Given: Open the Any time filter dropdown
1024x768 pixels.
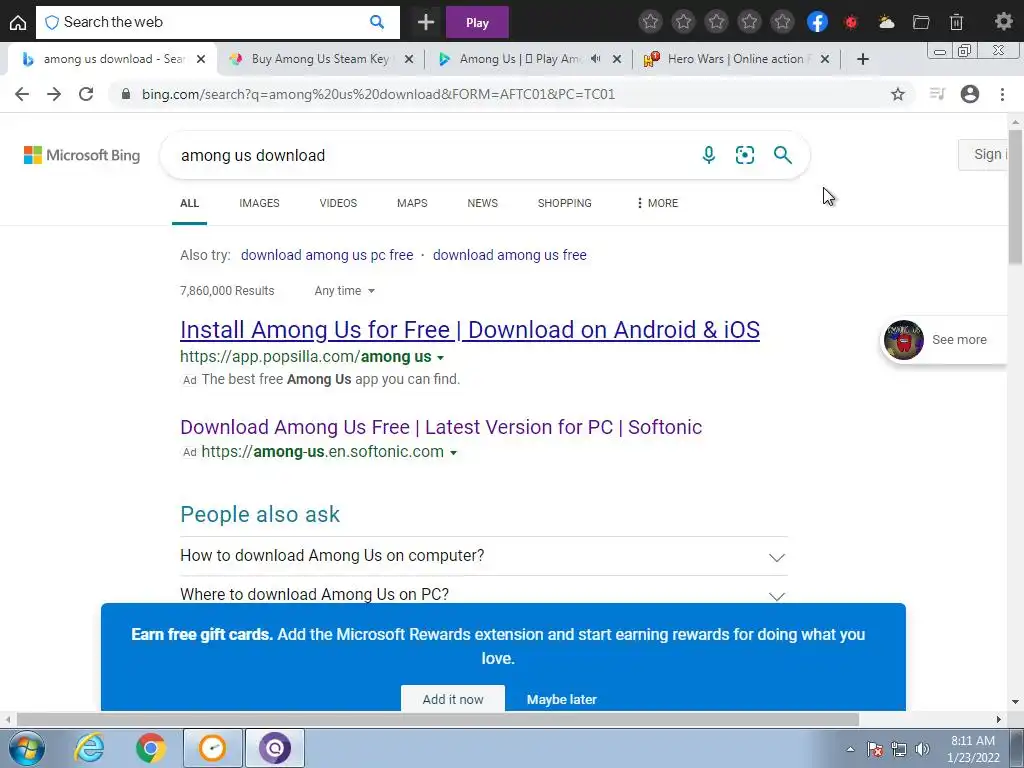Looking at the screenshot, I should pos(345,291).
